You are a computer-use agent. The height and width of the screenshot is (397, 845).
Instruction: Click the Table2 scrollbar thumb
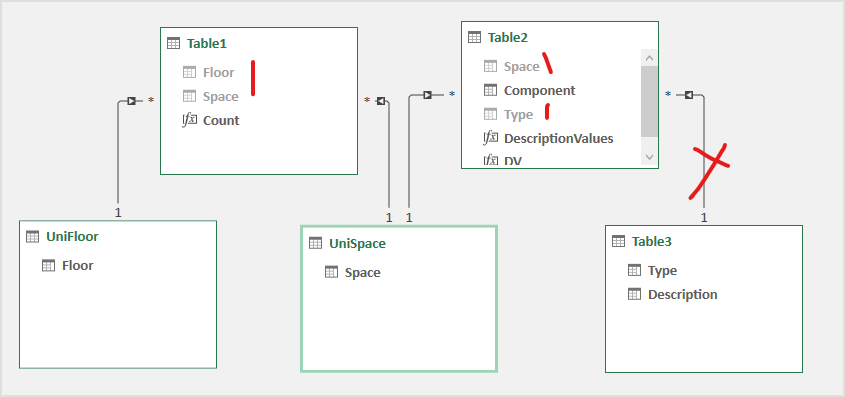tap(649, 101)
